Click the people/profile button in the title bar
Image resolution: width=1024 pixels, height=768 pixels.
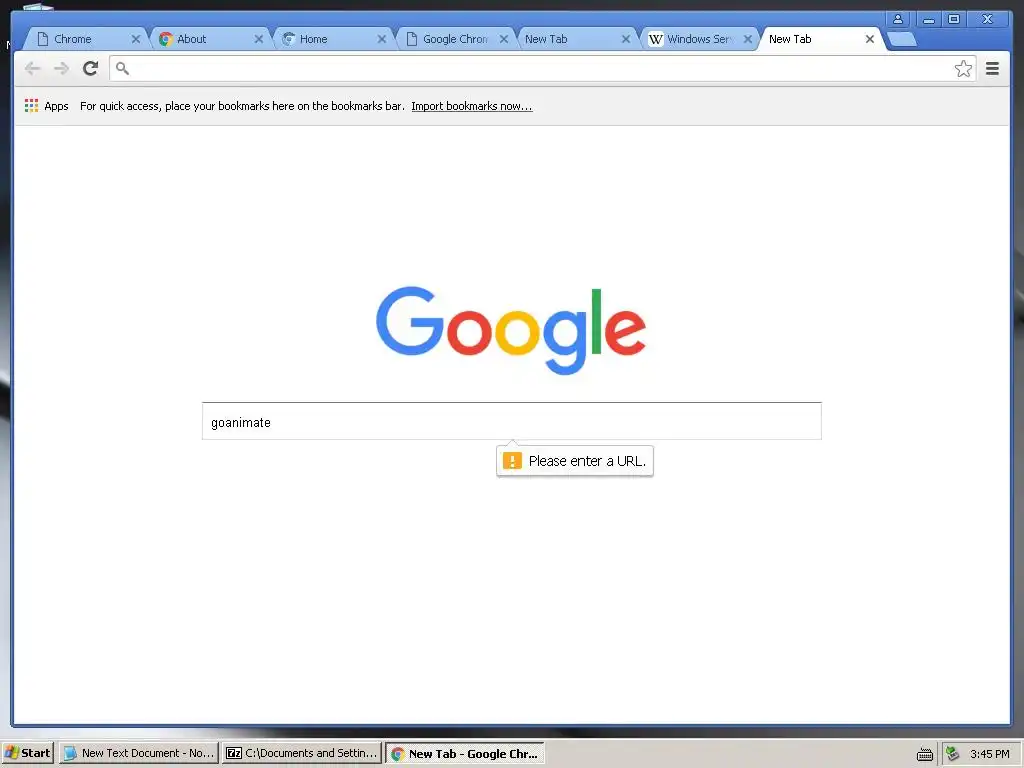(x=899, y=19)
